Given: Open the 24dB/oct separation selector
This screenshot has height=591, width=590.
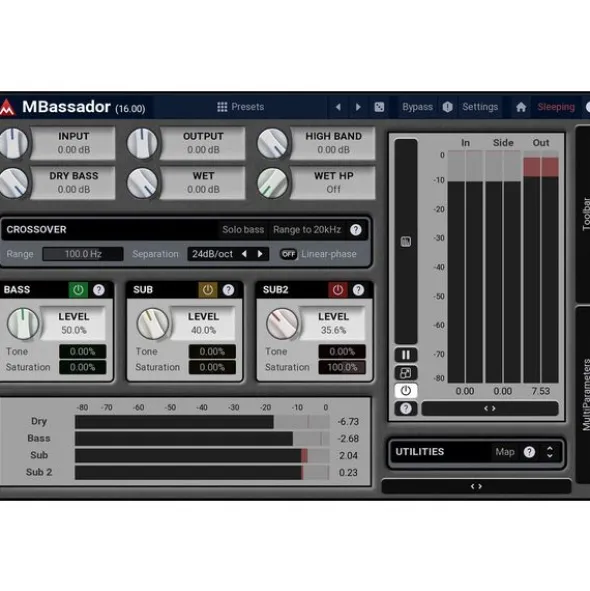Looking at the screenshot, I should pos(213,254).
